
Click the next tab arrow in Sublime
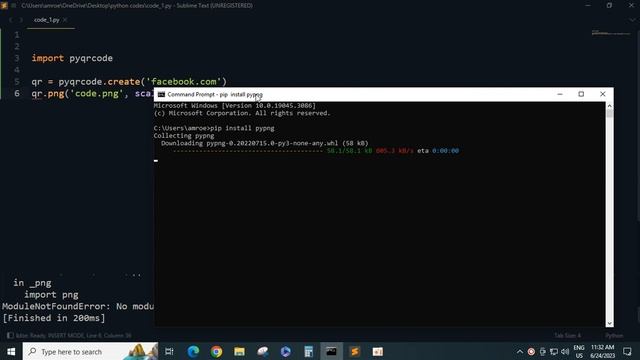point(21,20)
